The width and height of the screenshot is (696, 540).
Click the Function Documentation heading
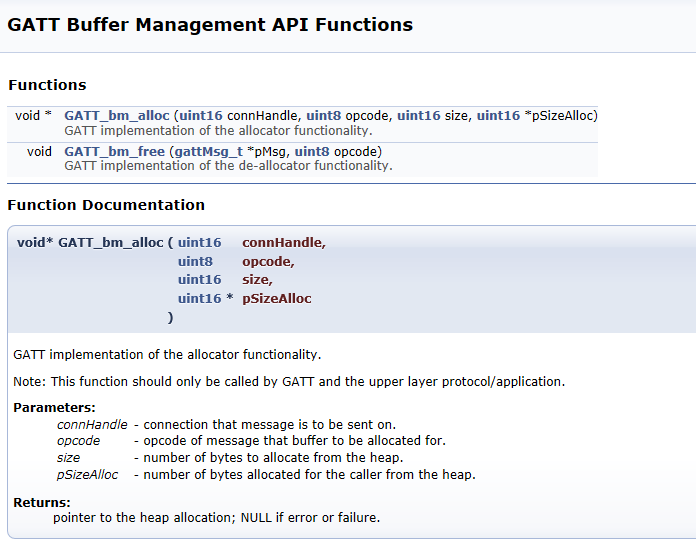coord(106,205)
